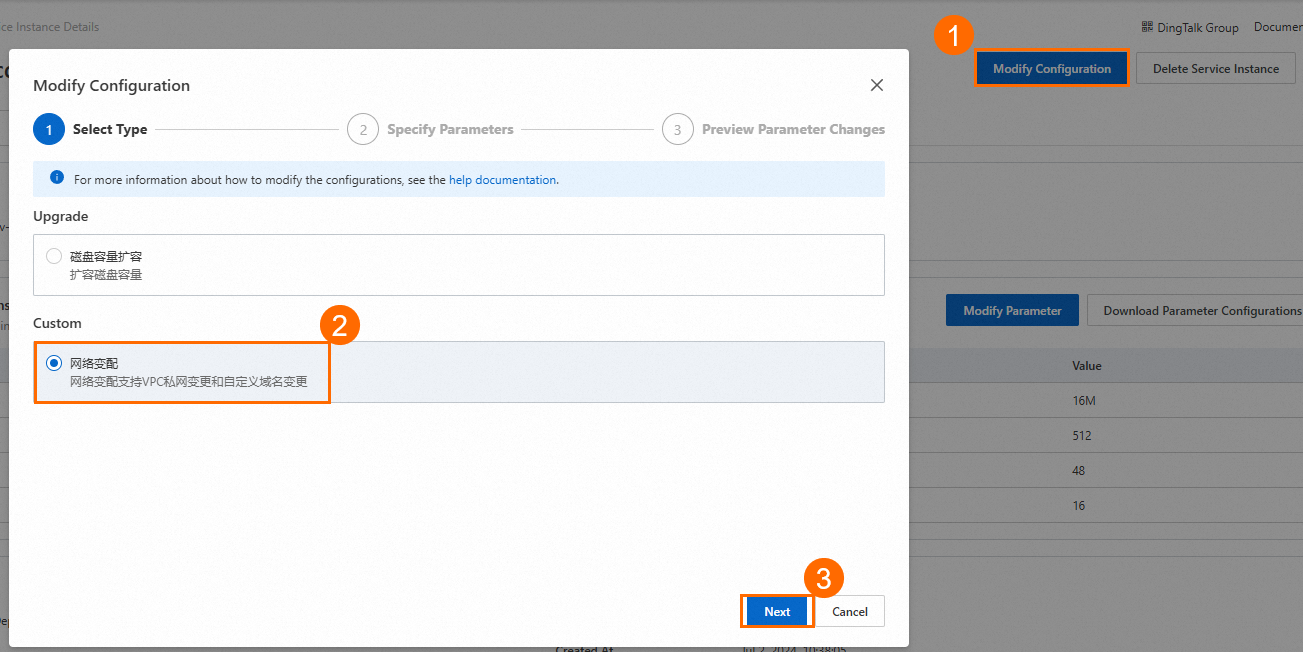
Task: Click the Next button
Action: pos(777,611)
